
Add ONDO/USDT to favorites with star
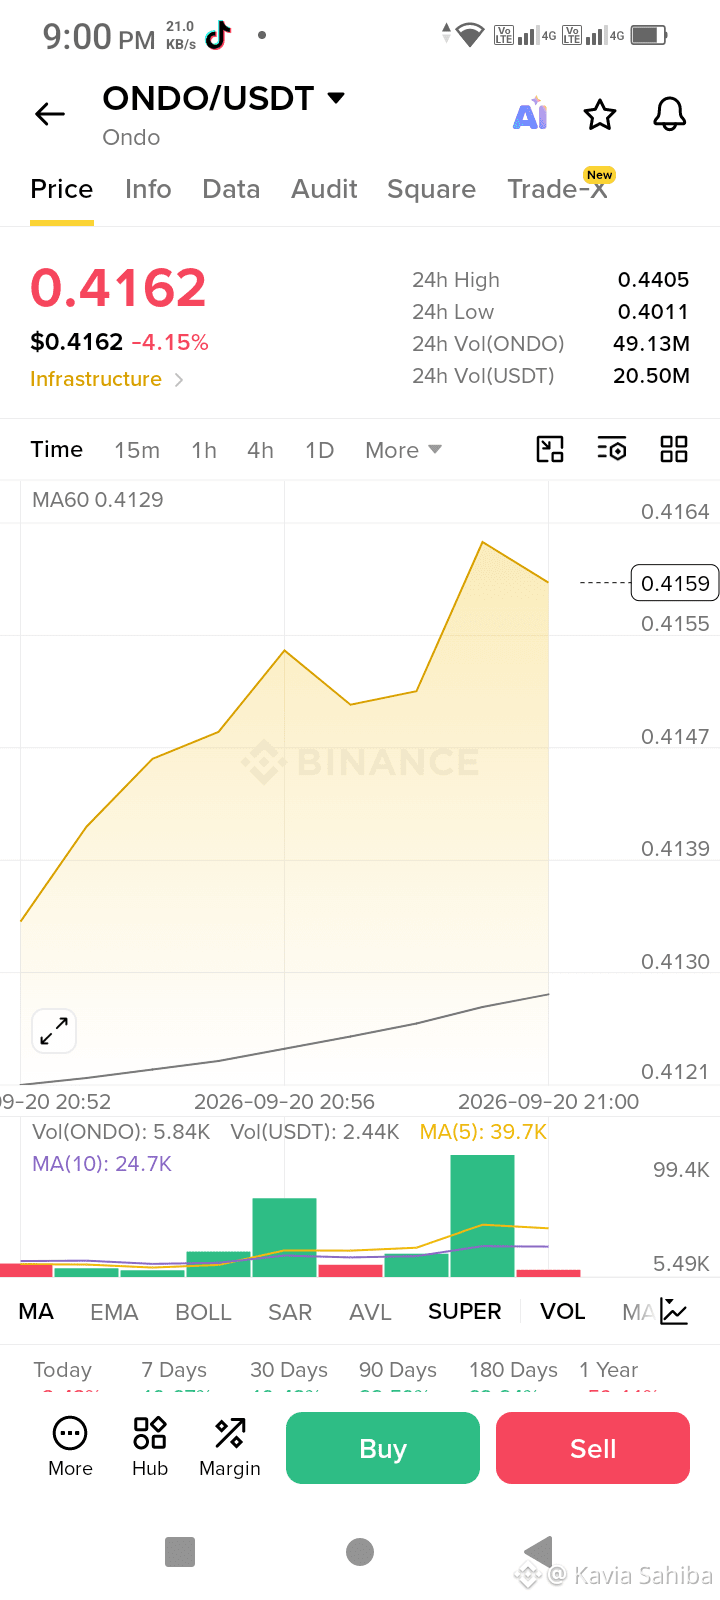[x=600, y=114]
